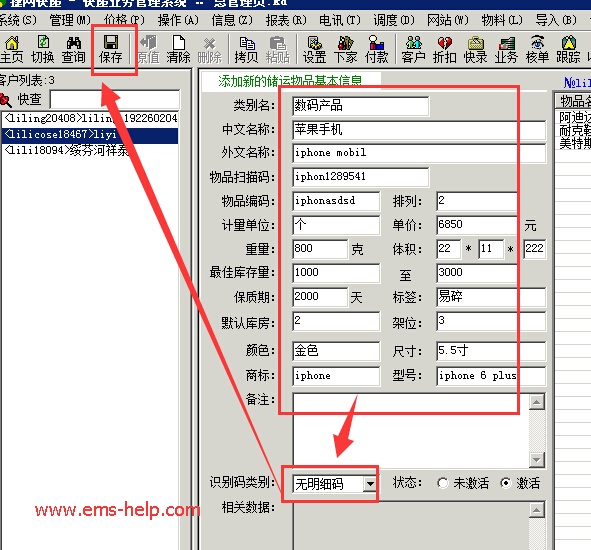Open the 物料(L) menu
This screenshot has height=550, width=591.
pos(502,20)
